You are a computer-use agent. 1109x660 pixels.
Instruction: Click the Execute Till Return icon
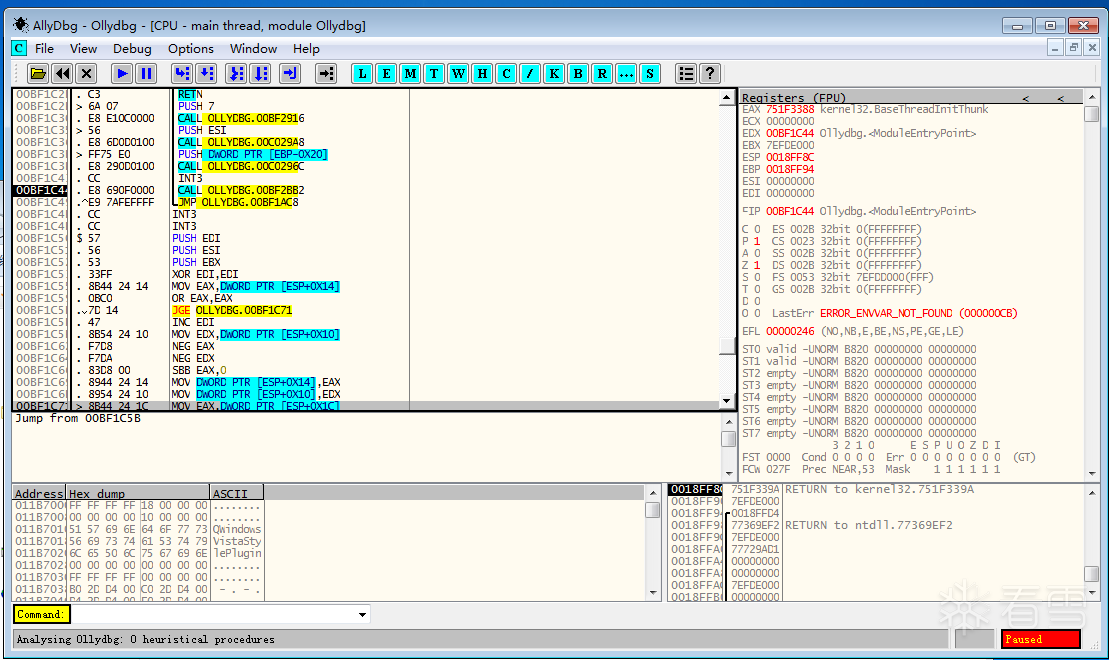(290, 74)
